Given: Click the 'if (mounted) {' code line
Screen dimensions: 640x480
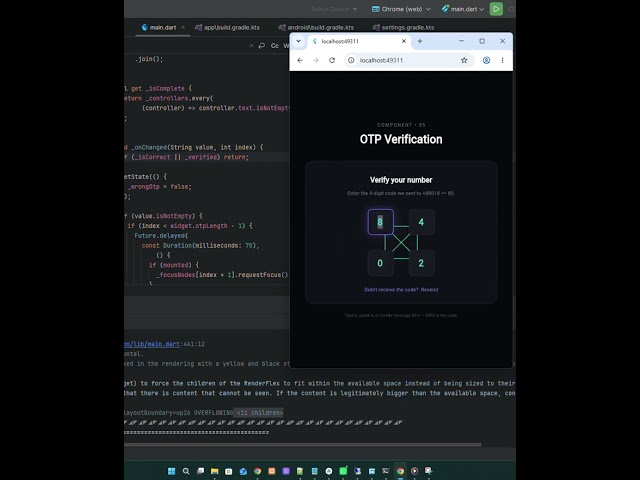Looking at the screenshot, I should tap(174, 265).
